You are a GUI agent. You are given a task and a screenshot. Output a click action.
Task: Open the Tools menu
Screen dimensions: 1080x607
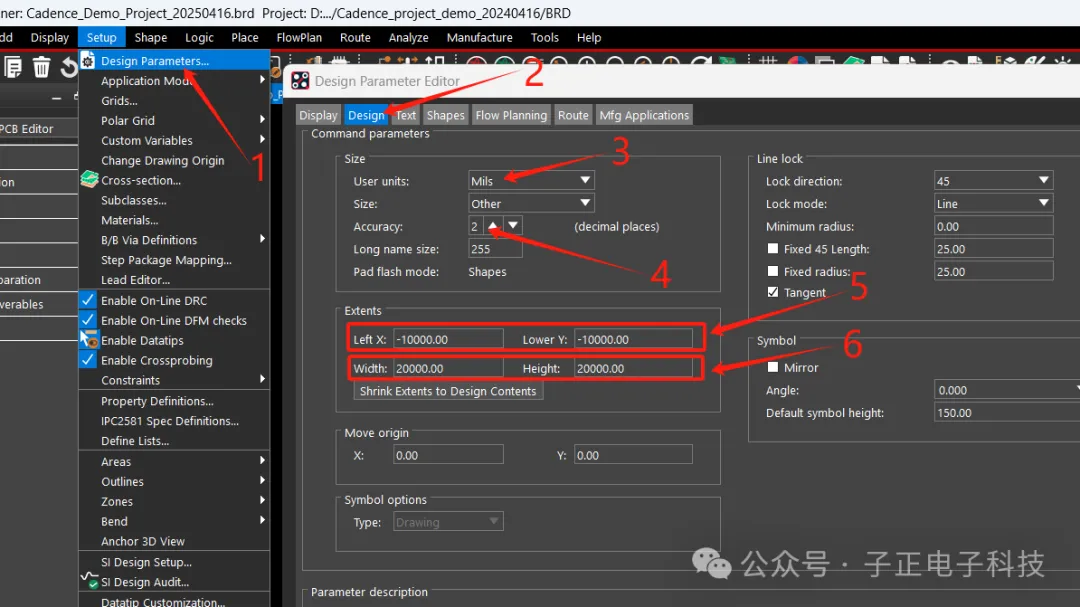(544, 37)
